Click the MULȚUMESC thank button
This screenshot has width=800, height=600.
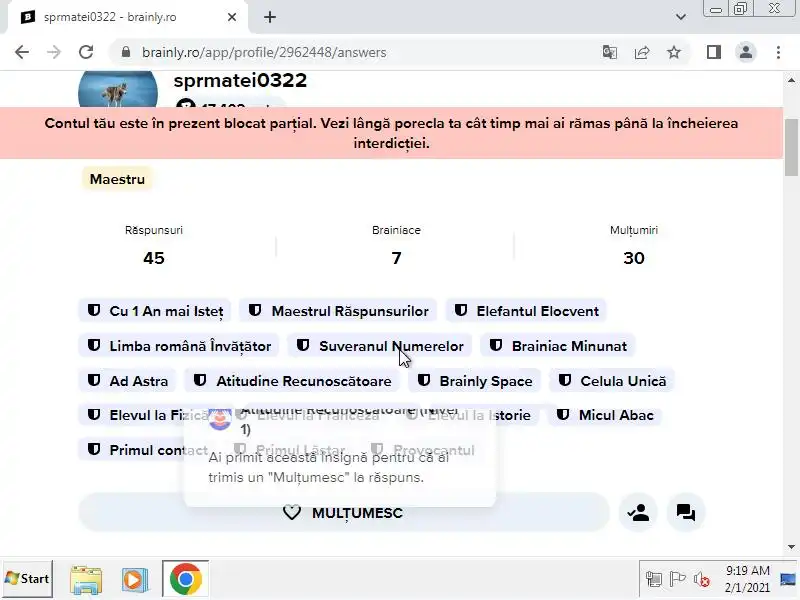[344, 512]
